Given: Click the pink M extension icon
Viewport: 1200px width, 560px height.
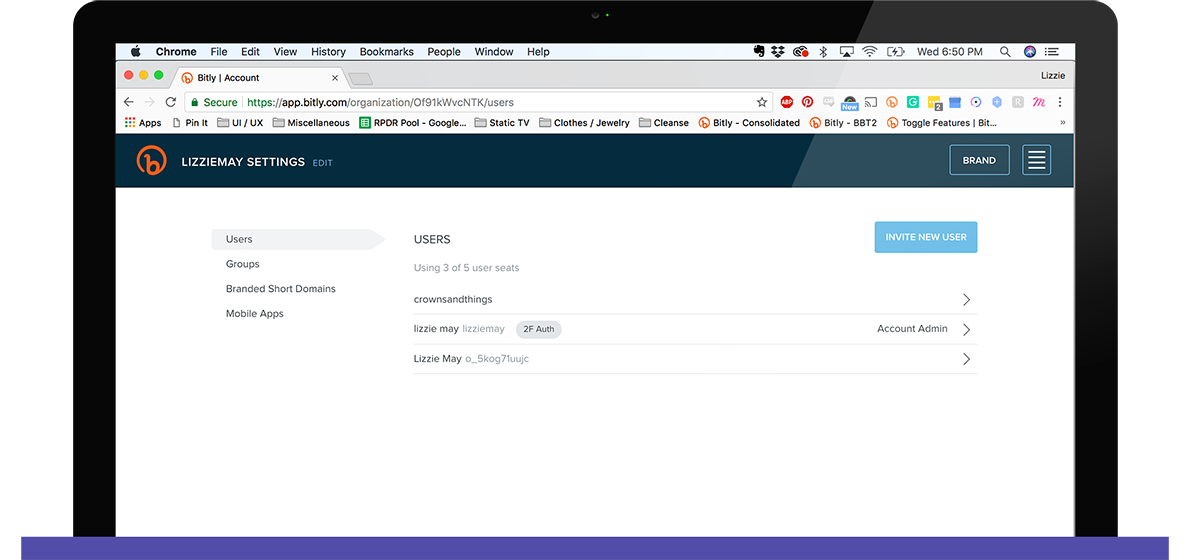Looking at the screenshot, I should pyautogui.click(x=1039, y=102).
